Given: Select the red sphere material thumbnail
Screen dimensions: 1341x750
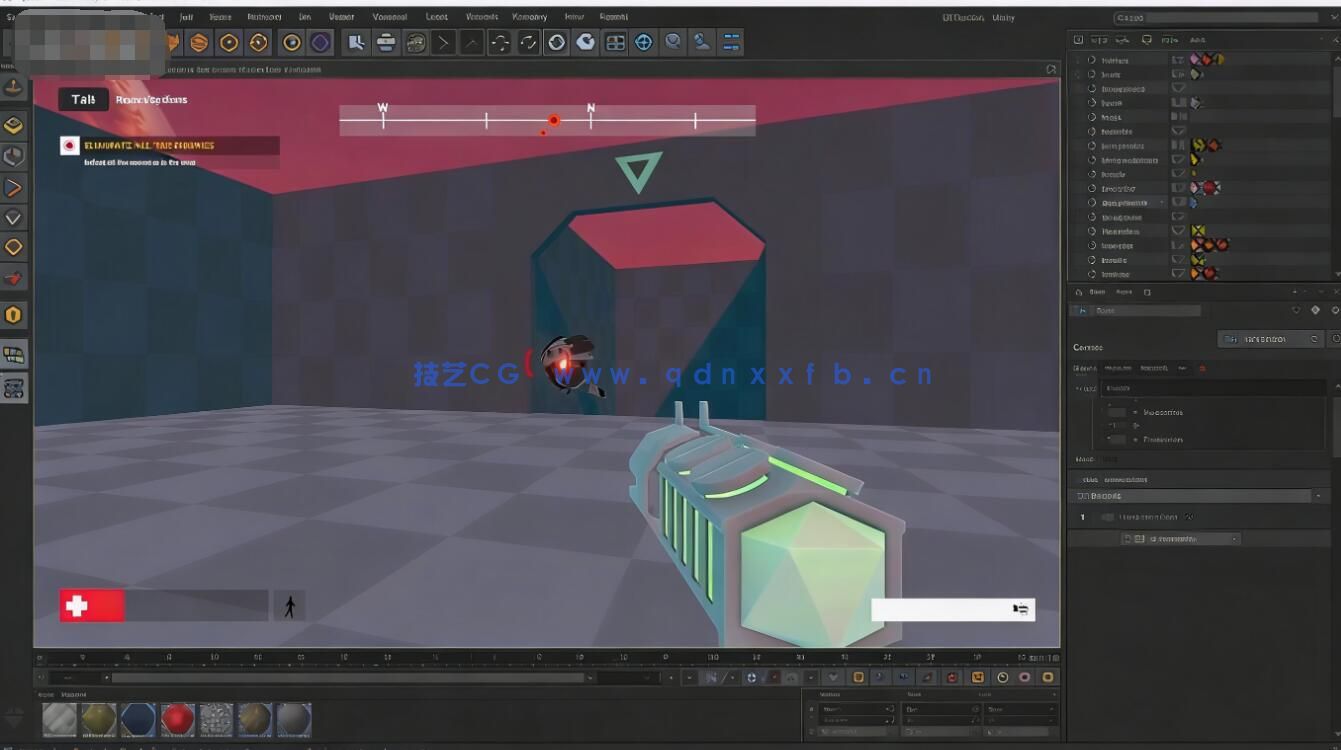Looking at the screenshot, I should click(177, 719).
